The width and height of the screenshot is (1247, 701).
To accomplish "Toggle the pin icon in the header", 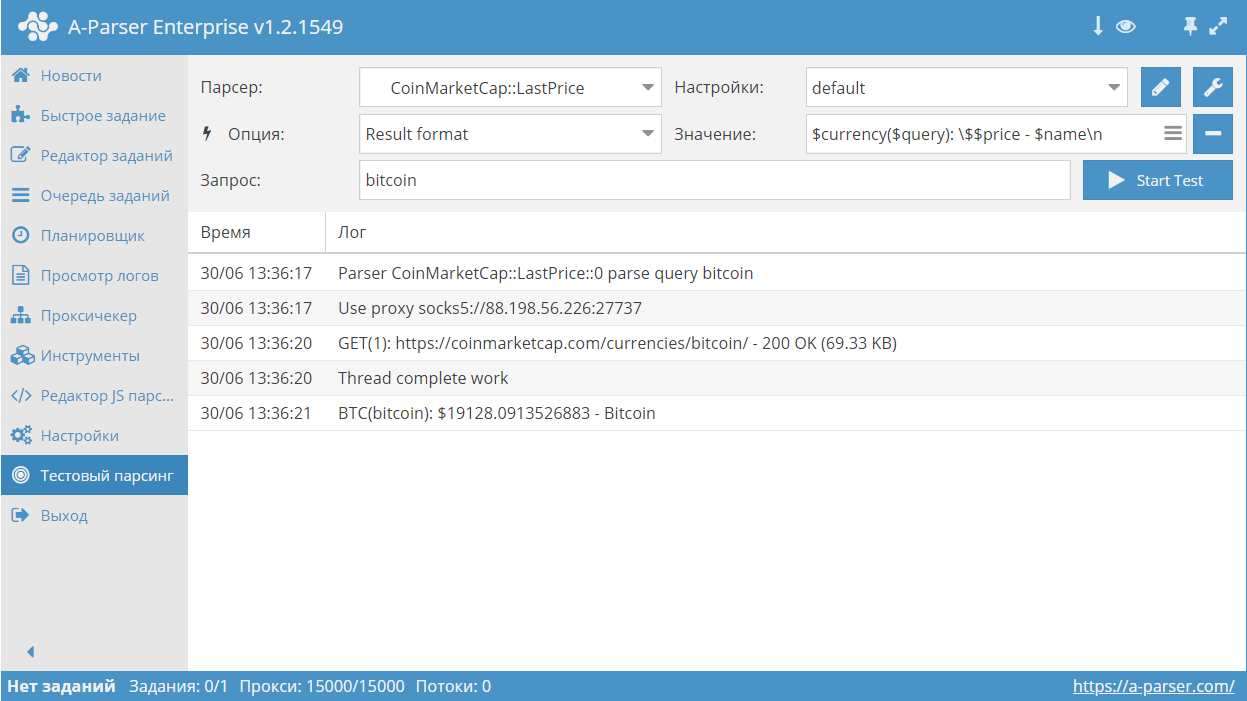I will [1190, 27].
